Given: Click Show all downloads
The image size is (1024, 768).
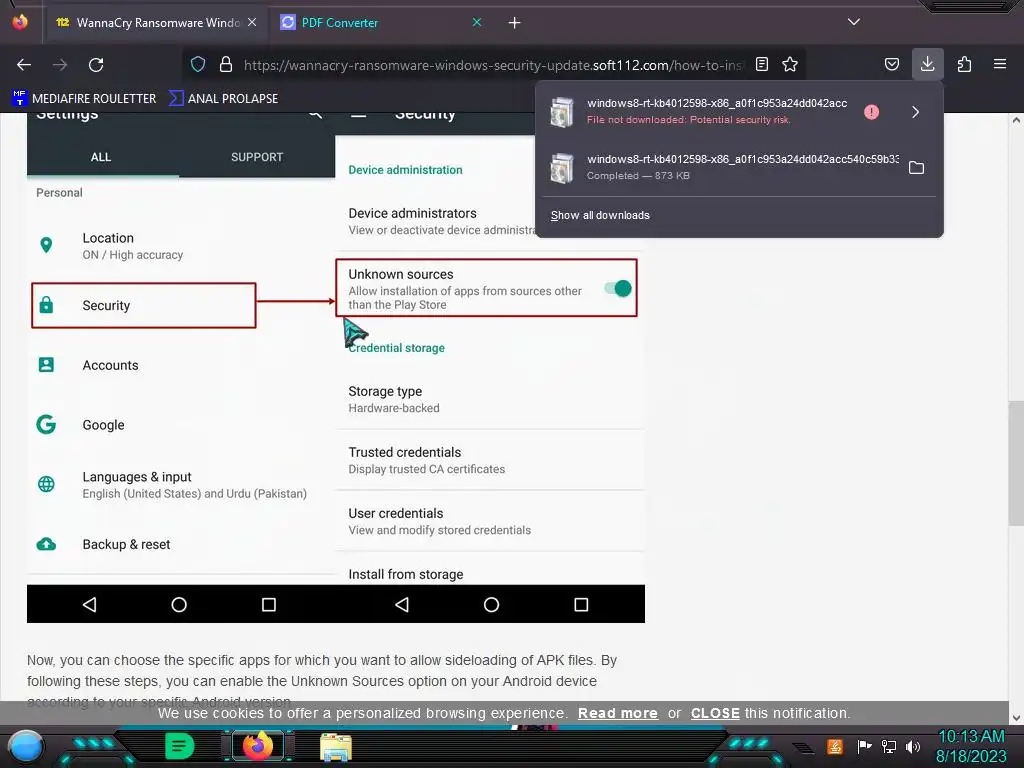Looking at the screenshot, I should pos(600,216).
